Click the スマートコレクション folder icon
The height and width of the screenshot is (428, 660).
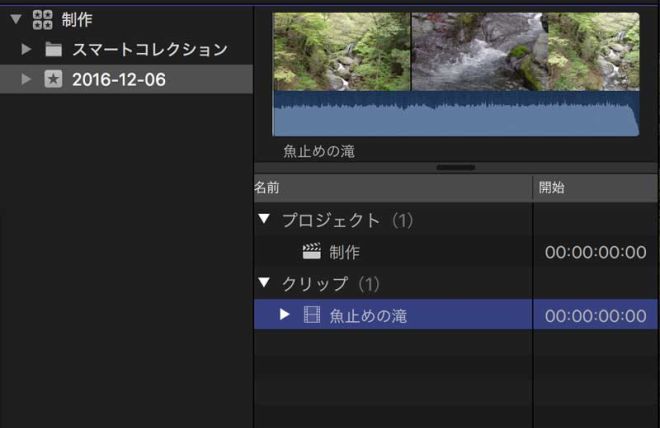53,49
